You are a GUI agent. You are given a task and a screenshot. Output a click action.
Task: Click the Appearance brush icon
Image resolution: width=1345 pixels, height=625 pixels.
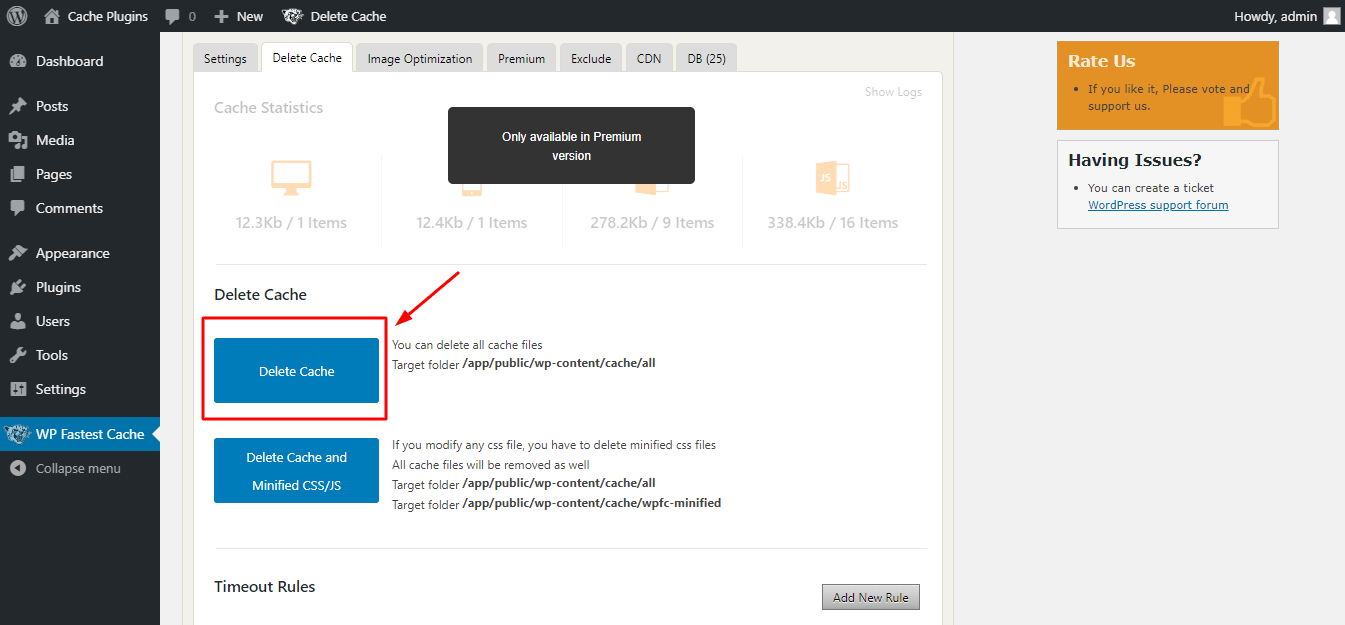18,253
